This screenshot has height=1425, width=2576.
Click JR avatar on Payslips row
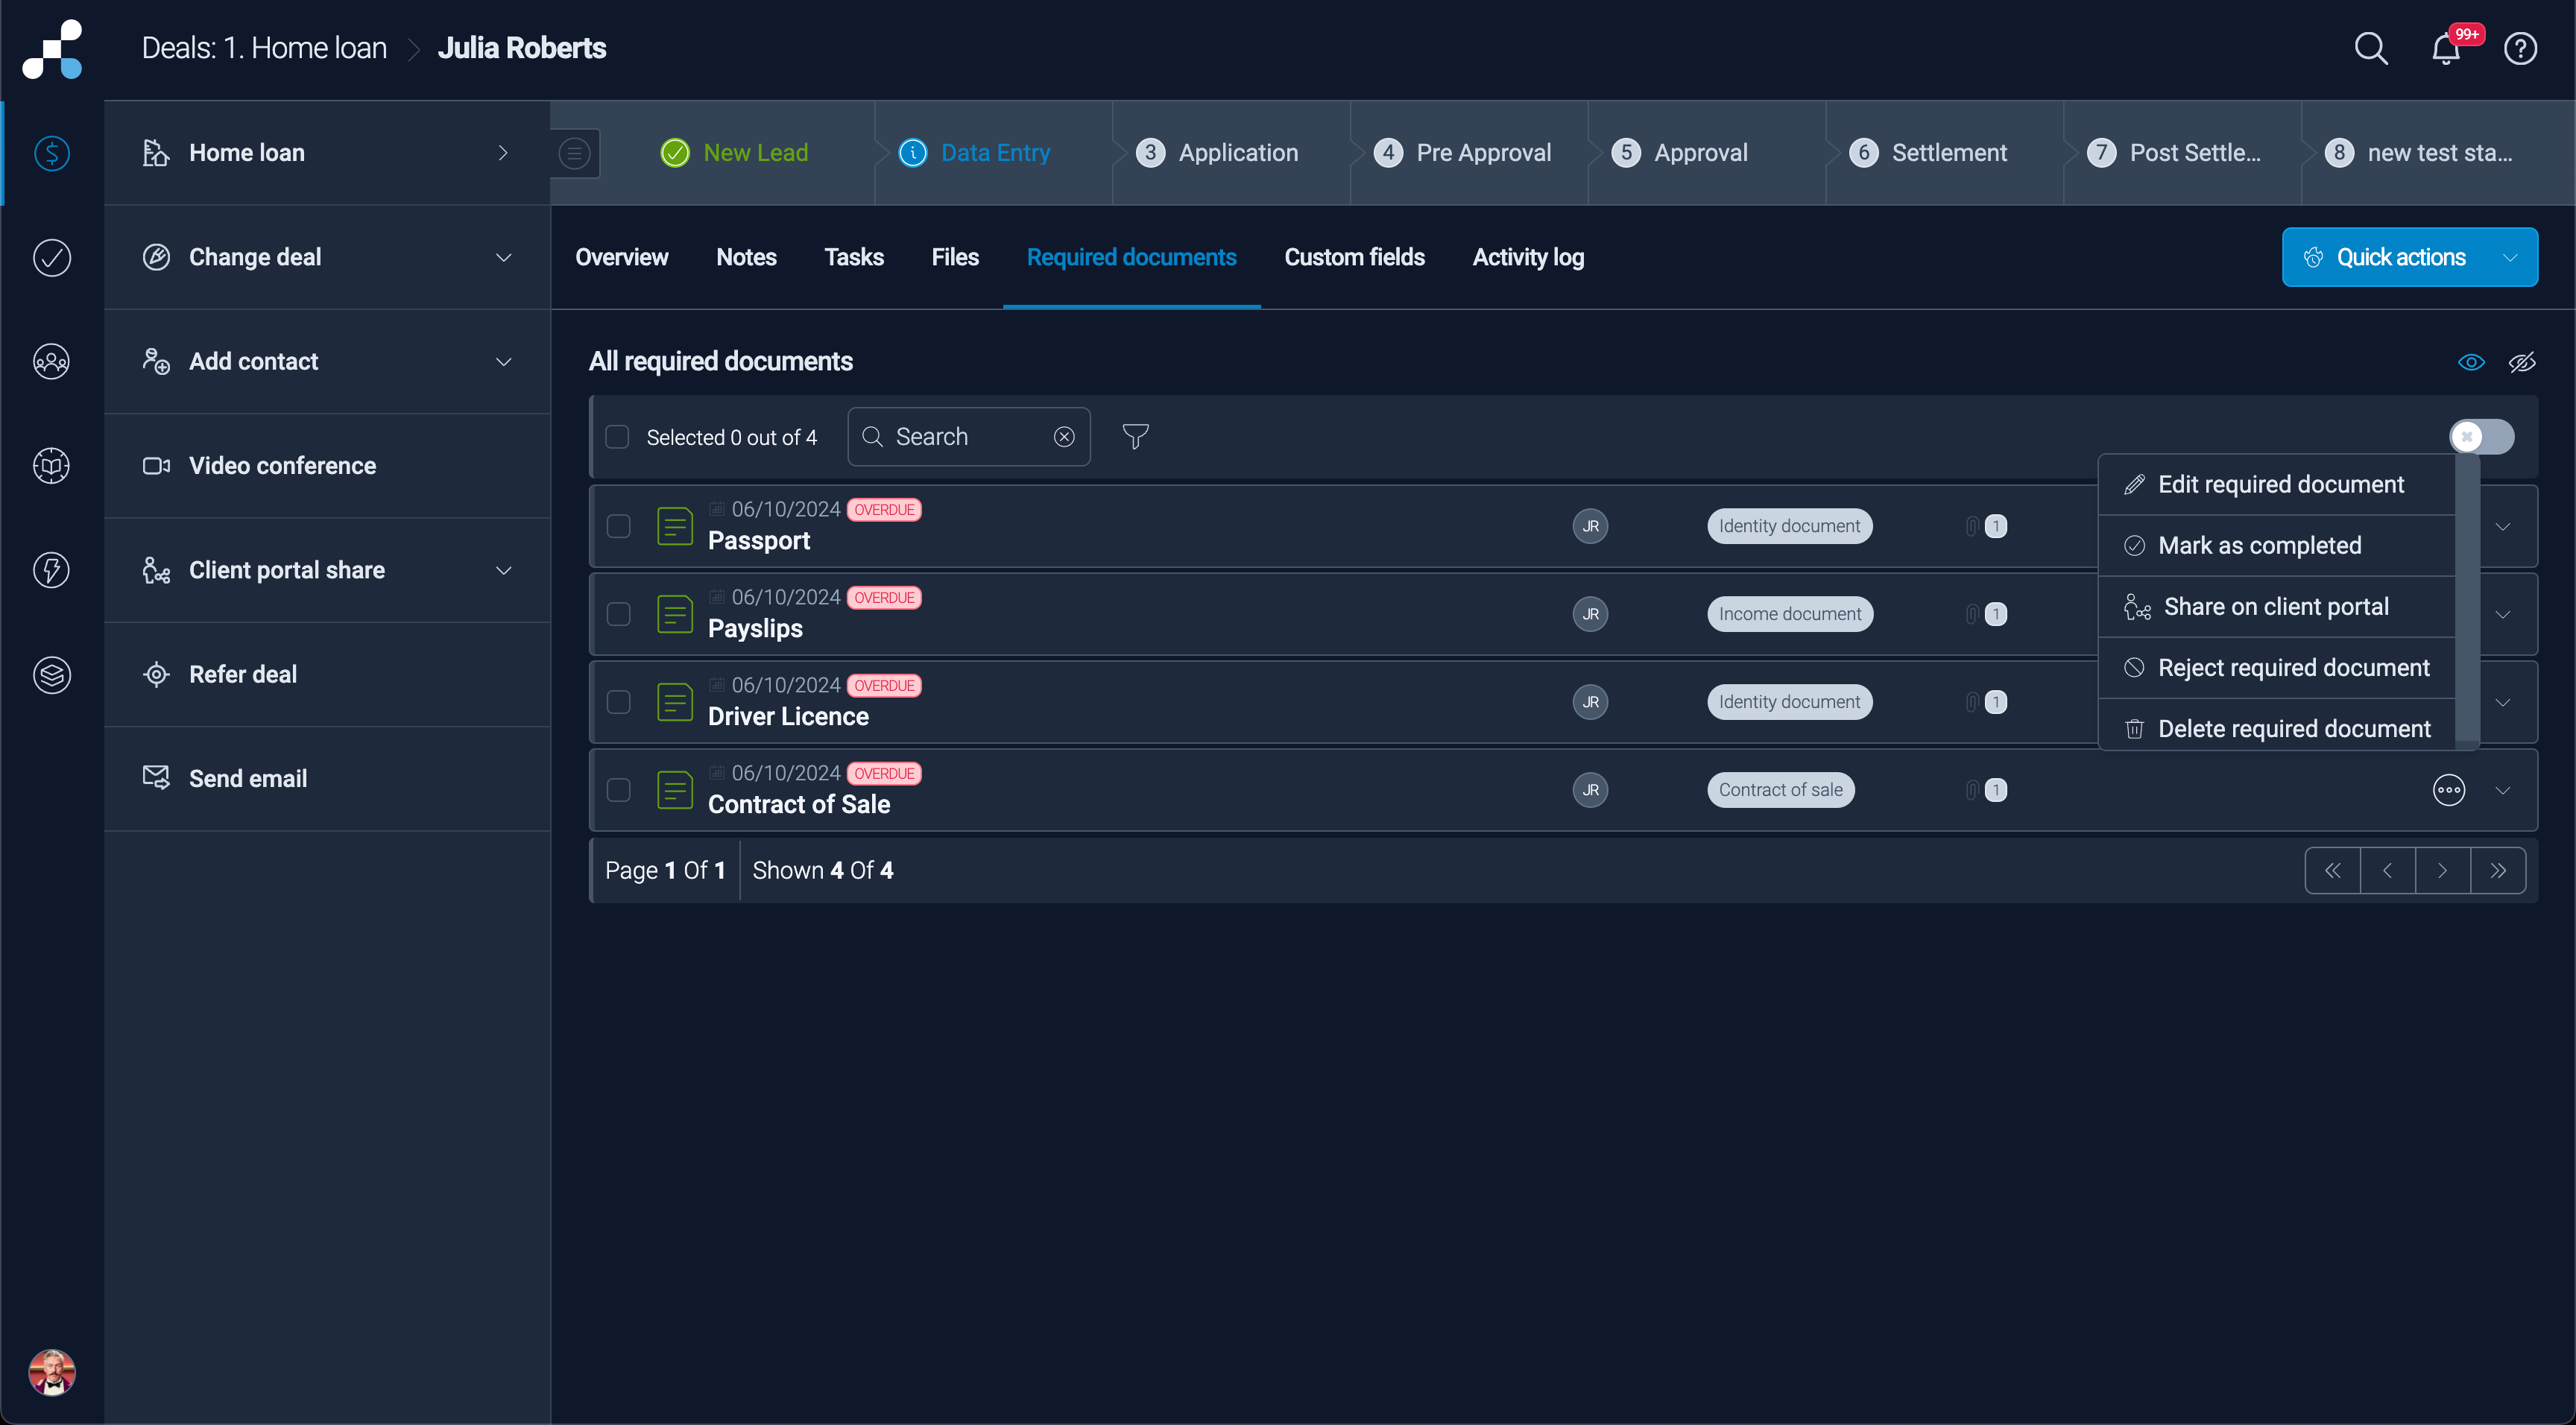coord(1590,613)
